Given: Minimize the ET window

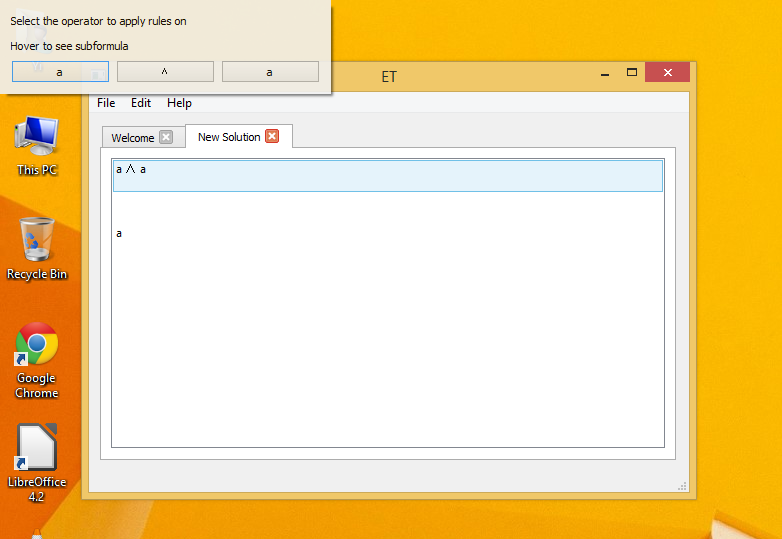Looking at the screenshot, I should pyautogui.click(x=605, y=73).
